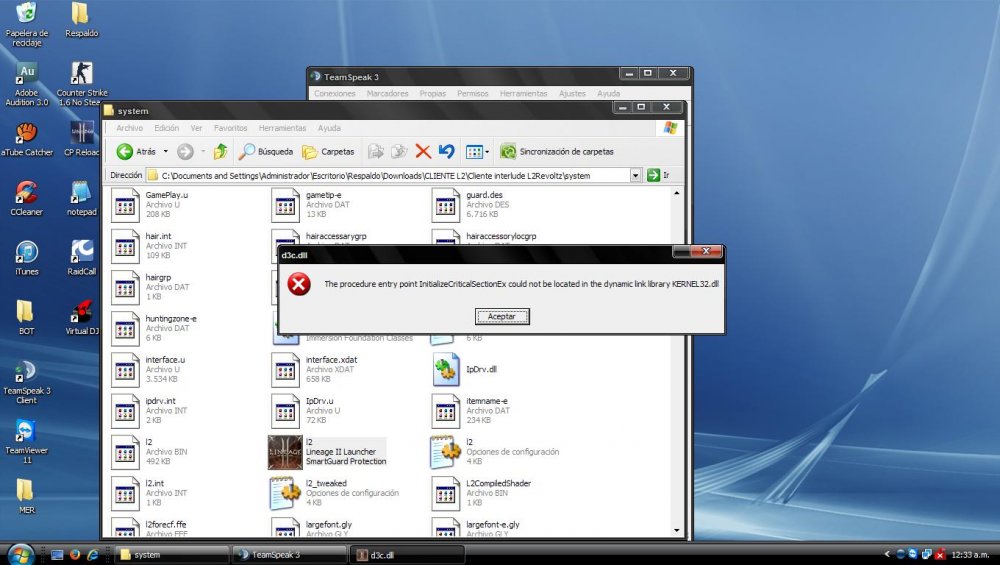Click Sincronización de carpetas icon

(508, 152)
